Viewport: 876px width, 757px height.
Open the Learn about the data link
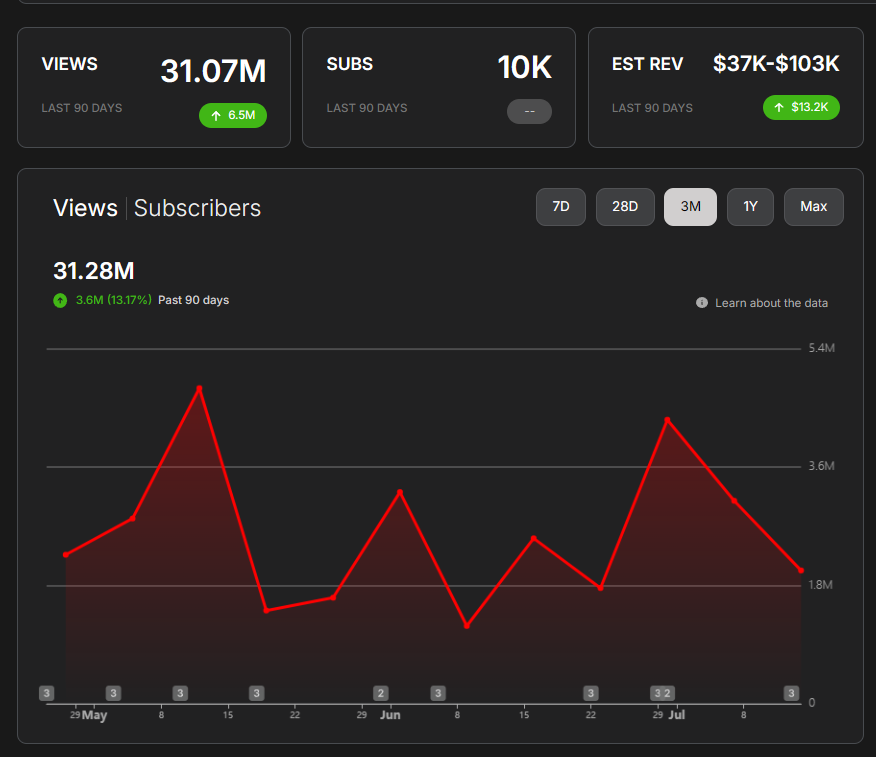[x=772, y=303]
